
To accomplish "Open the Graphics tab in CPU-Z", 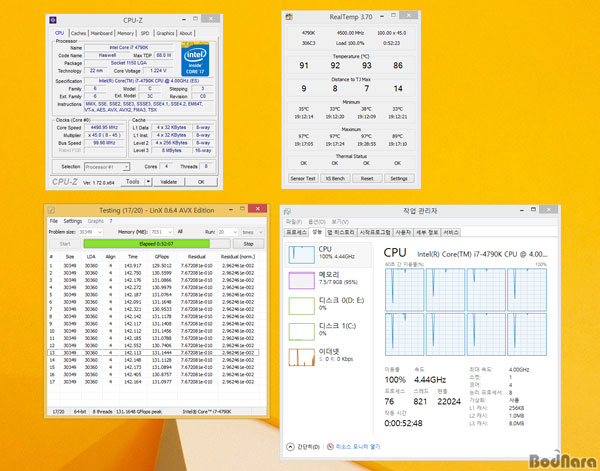I will pyautogui.click(x=165, y=33).
